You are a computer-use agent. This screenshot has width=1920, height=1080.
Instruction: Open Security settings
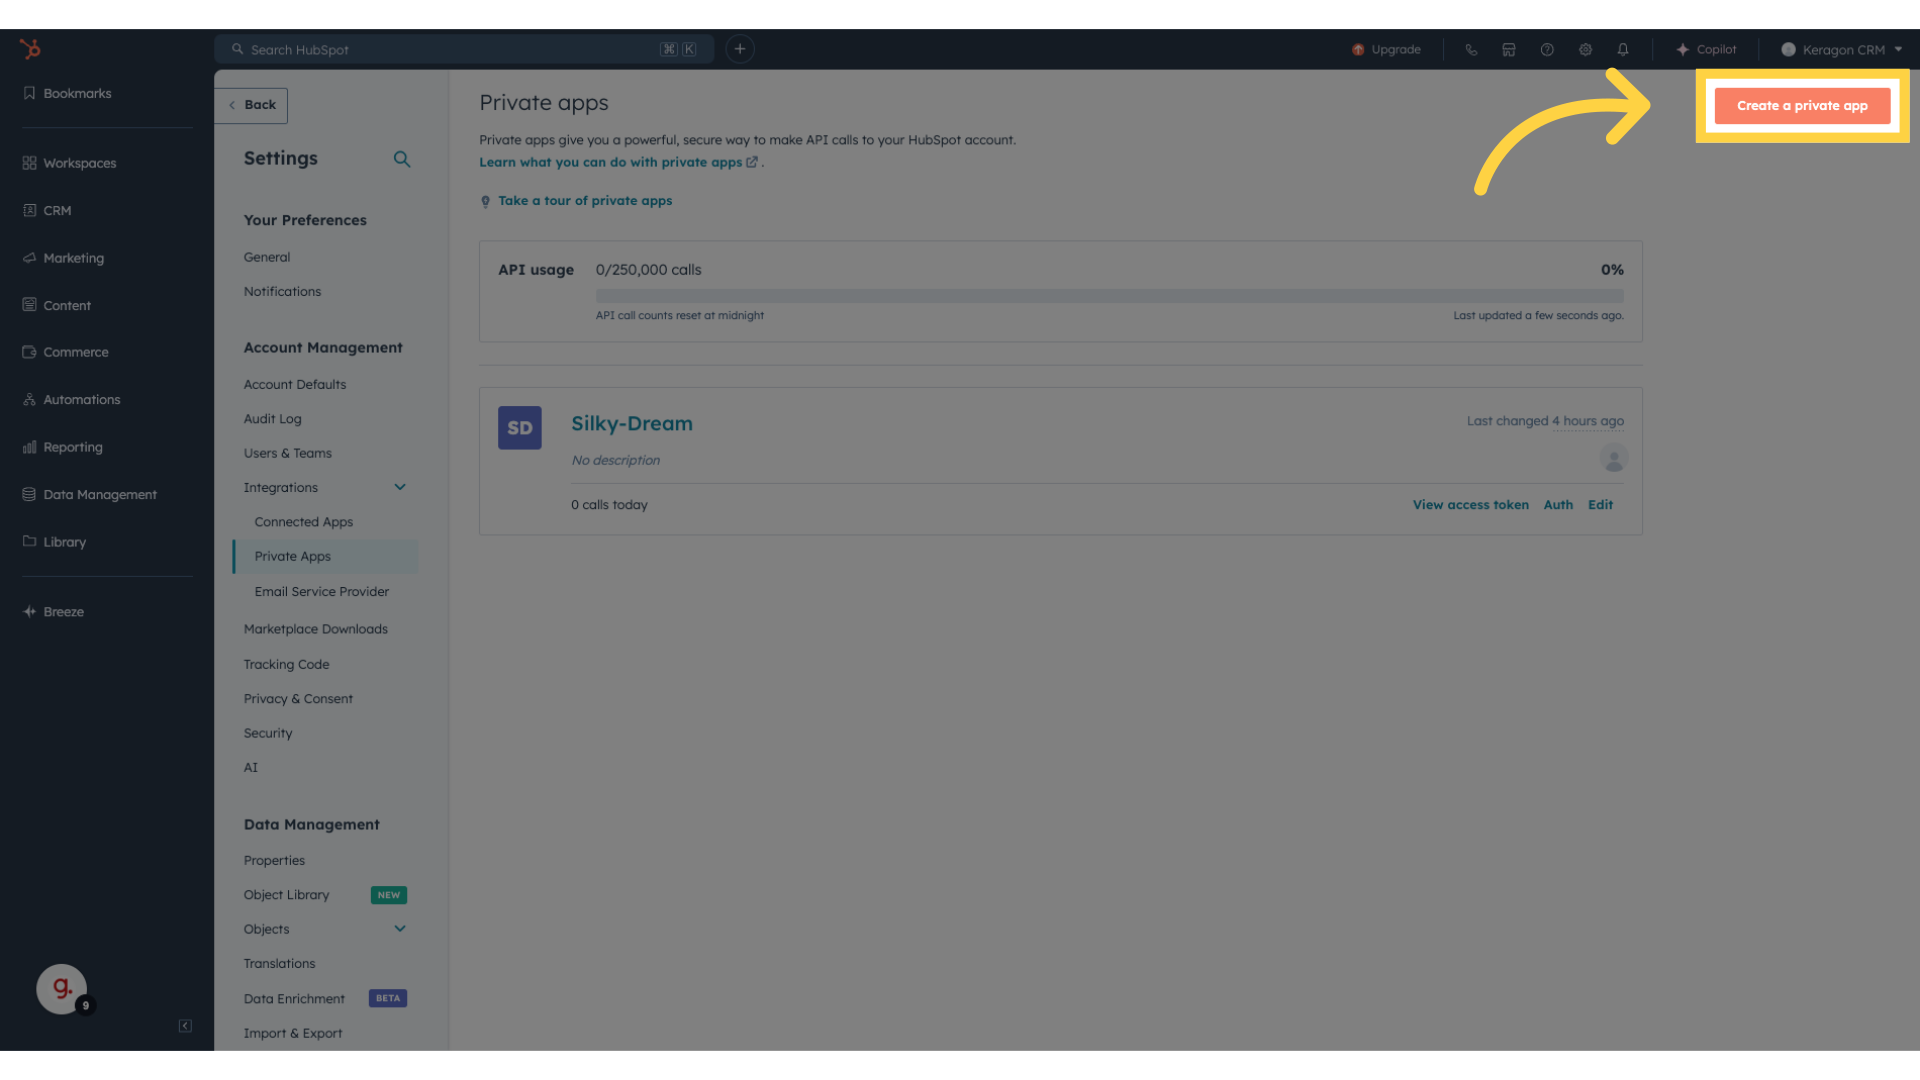point(268,733)
